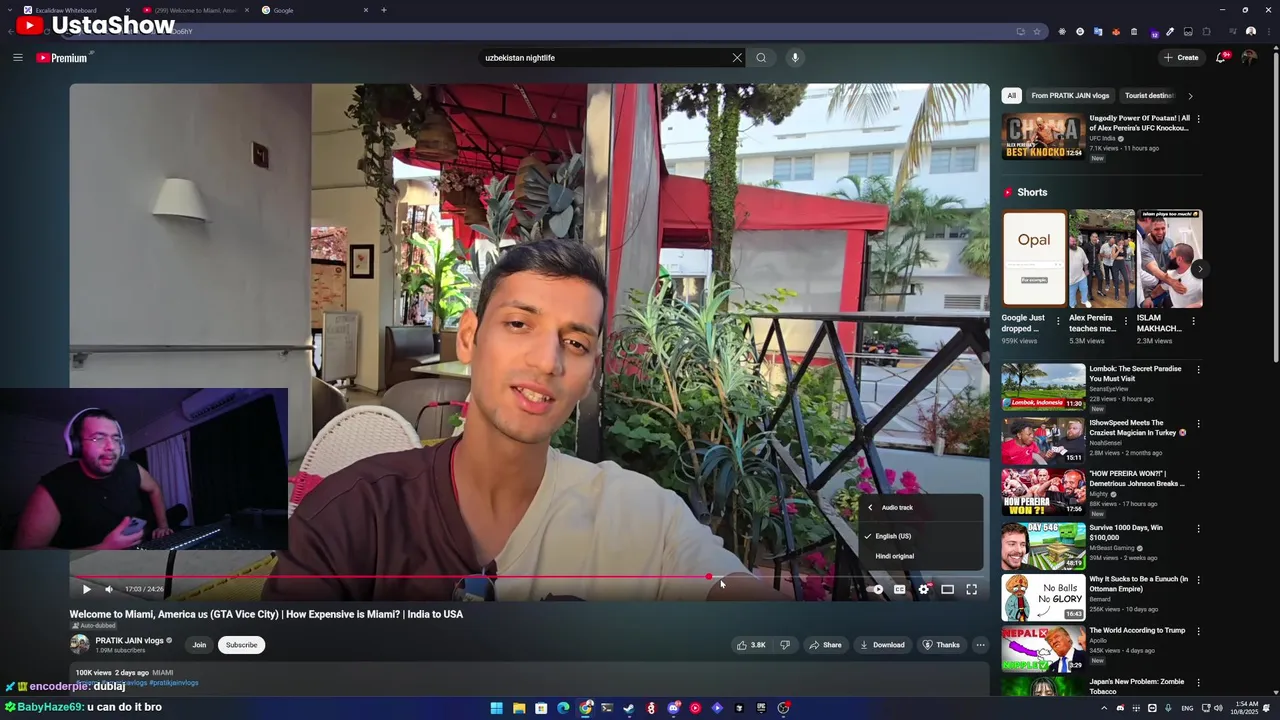The width and height of the screenshot is (1280, 720).
Task: Search with your voice microphone
Action: click(795, 58)
